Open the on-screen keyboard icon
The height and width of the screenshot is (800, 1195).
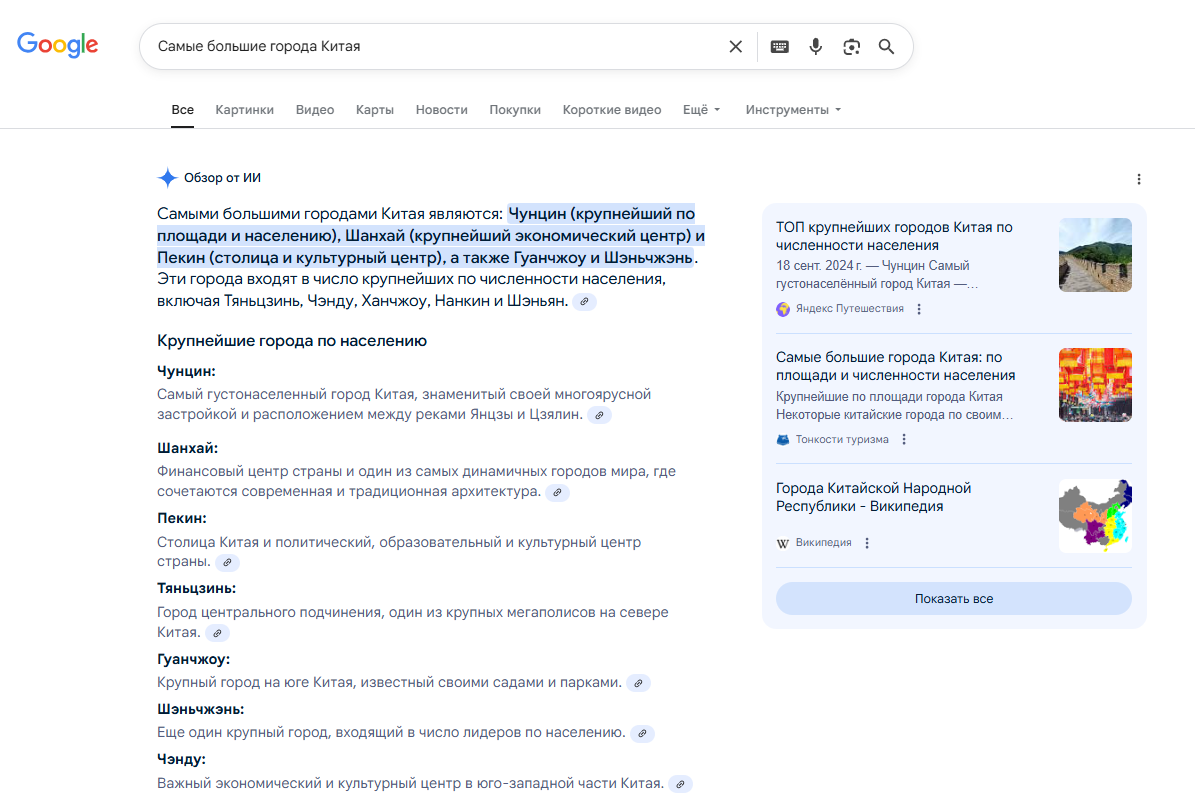779,46
